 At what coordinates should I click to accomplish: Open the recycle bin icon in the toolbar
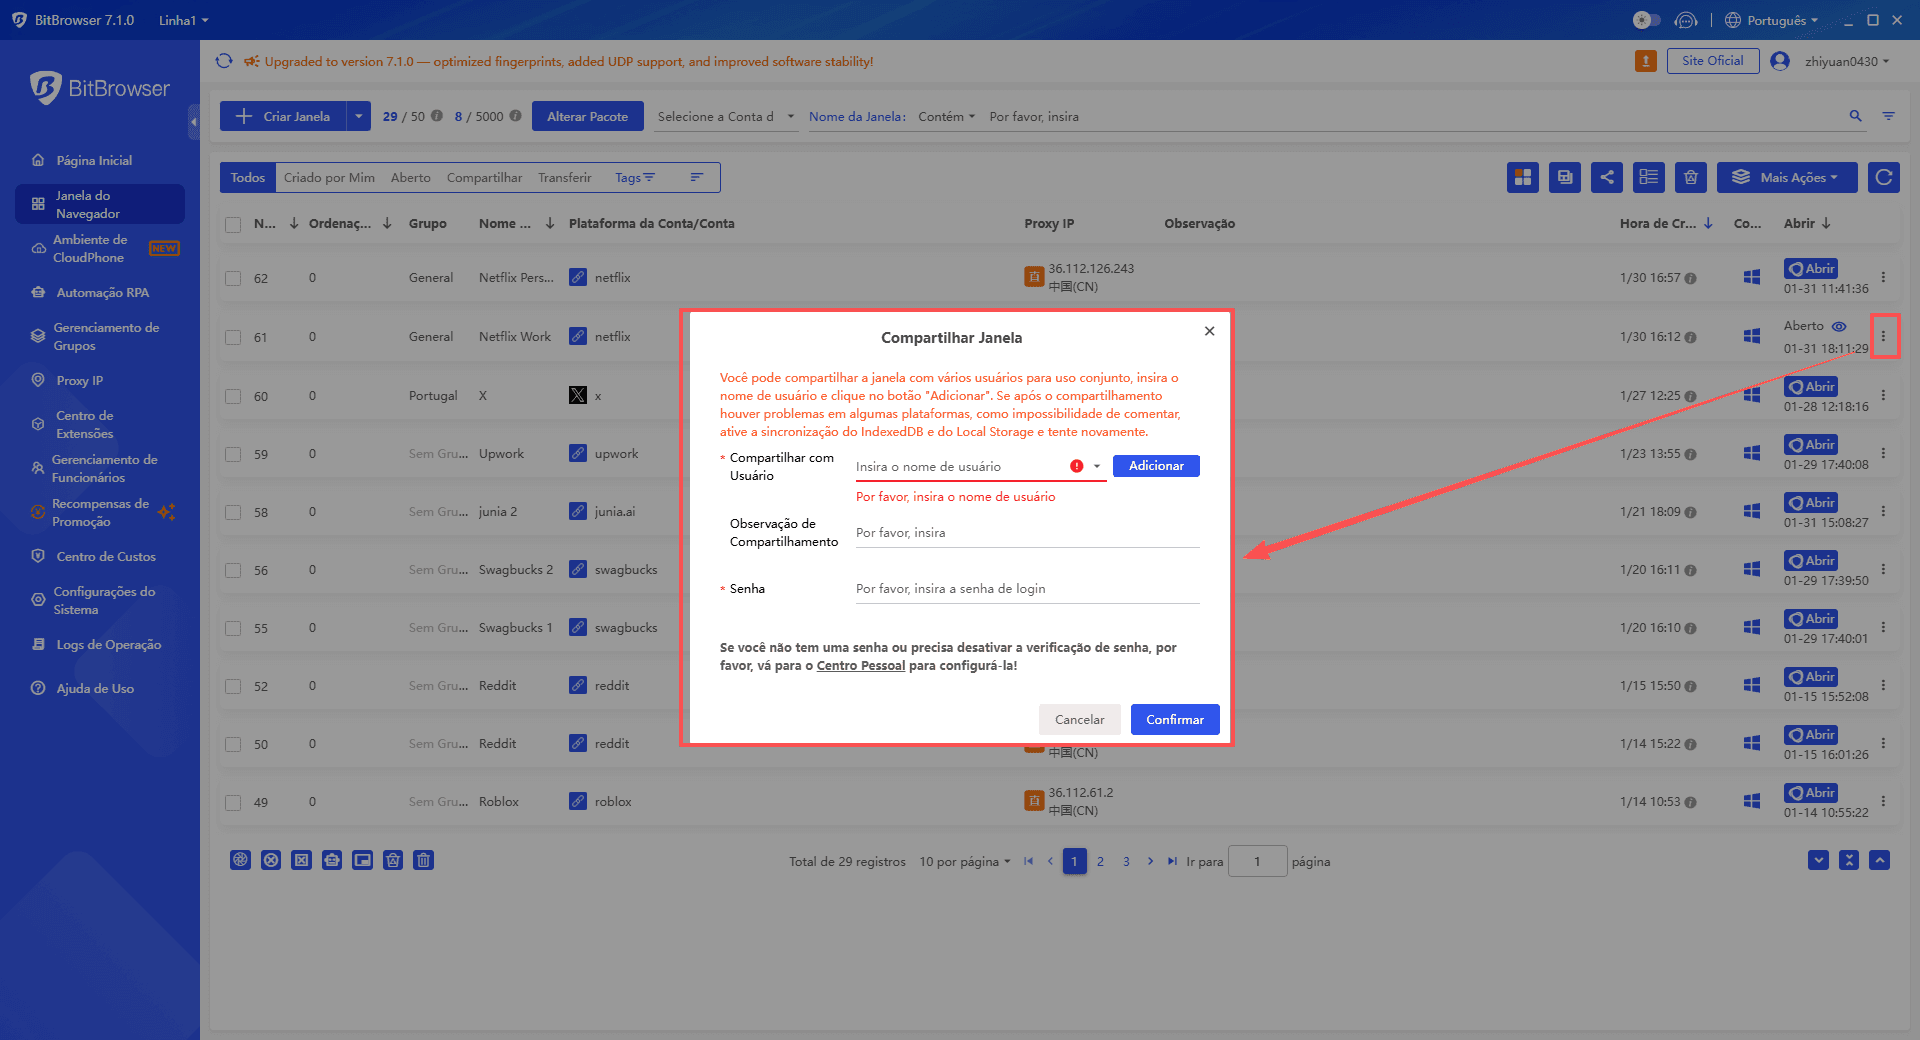[1691, 177]
